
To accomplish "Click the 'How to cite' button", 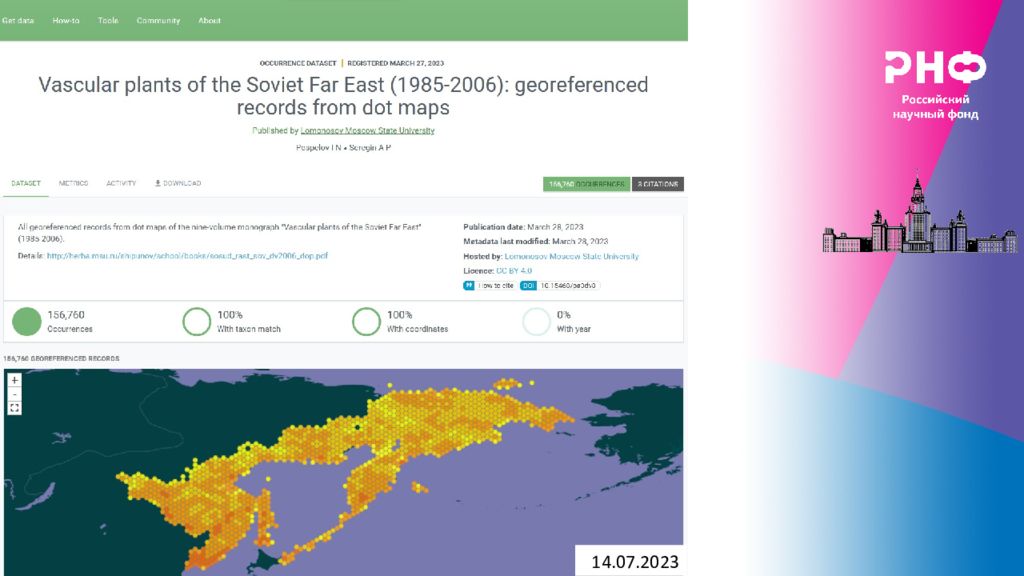I will click(488, 285).
